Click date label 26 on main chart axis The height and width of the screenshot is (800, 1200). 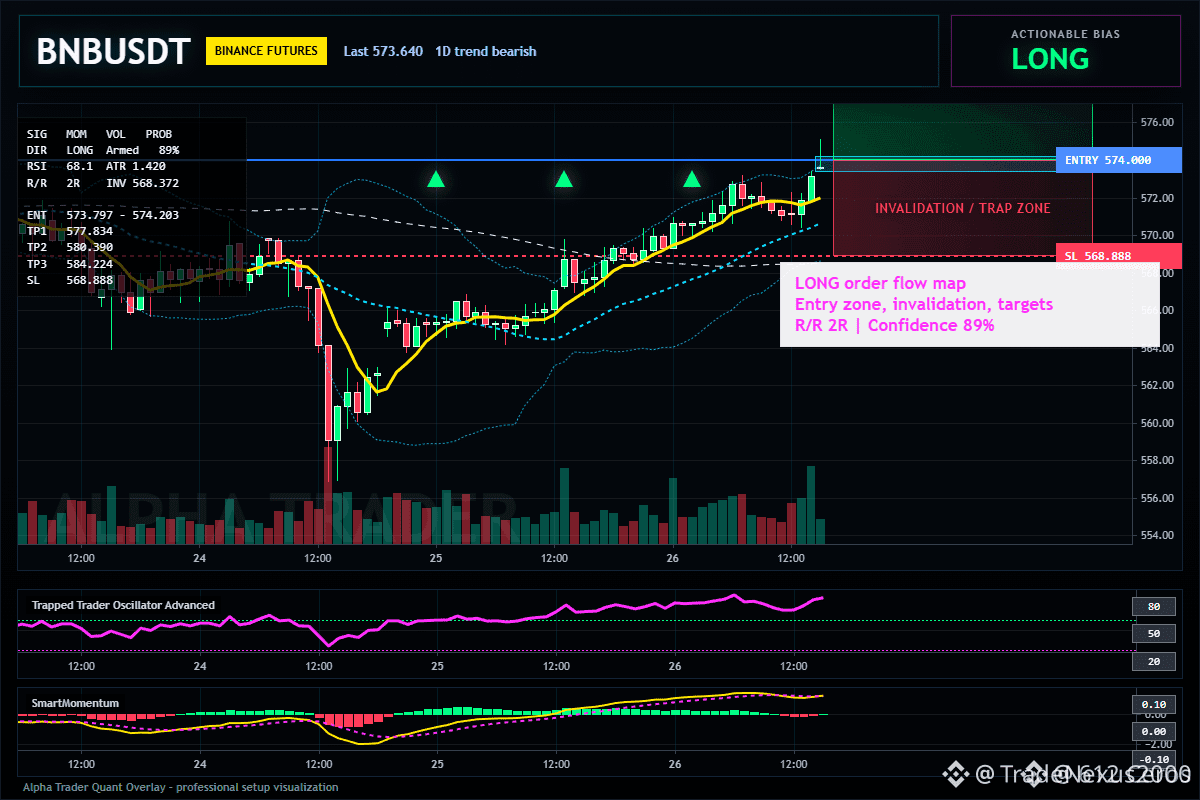coord(674,558)
